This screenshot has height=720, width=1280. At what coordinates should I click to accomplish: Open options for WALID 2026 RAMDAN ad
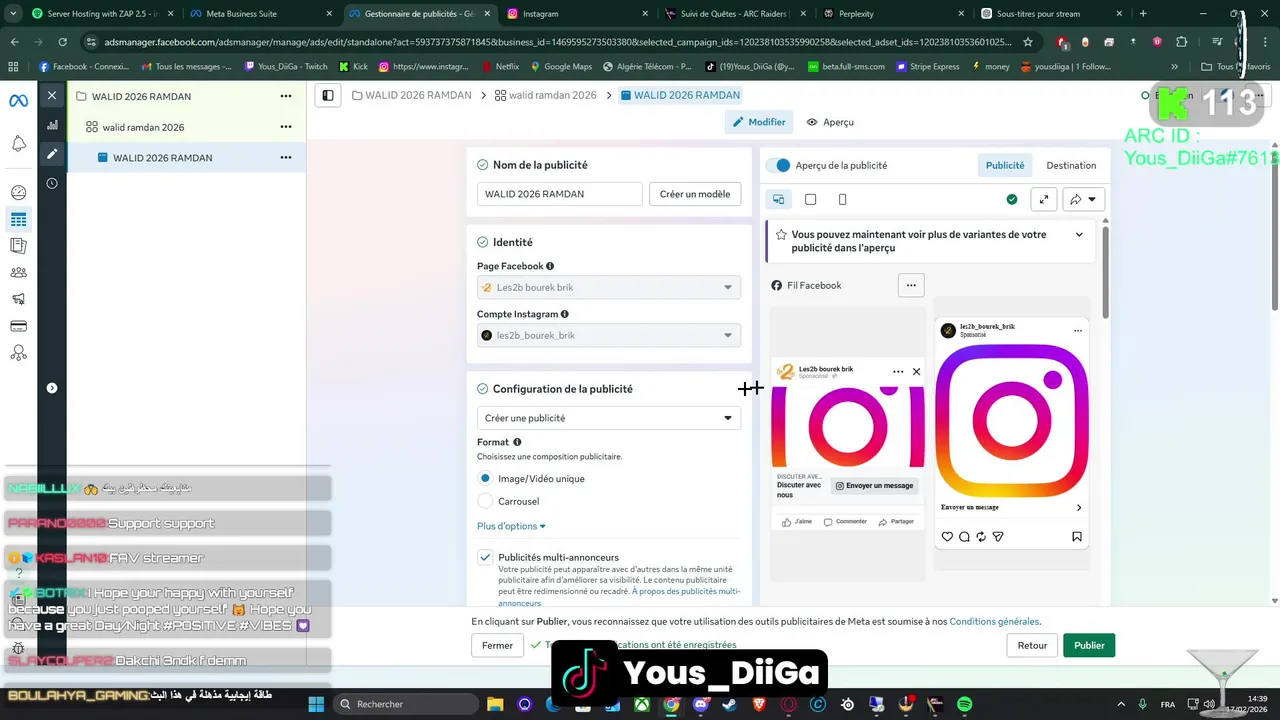tap(286, 158)
